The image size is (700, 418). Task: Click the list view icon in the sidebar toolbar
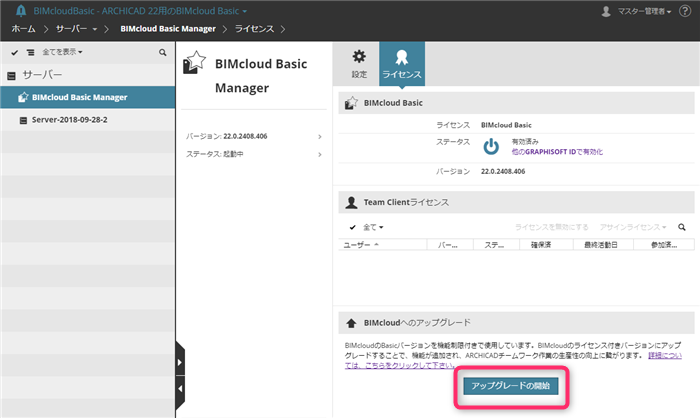(x=30, y=52)
